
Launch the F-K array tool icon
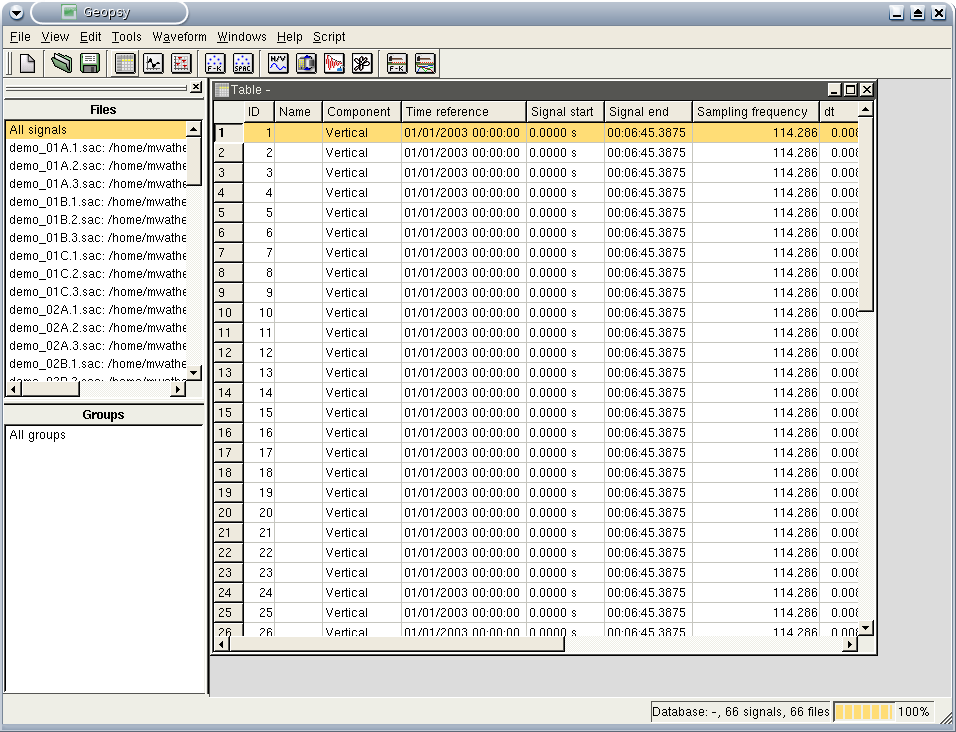[214, 63]
